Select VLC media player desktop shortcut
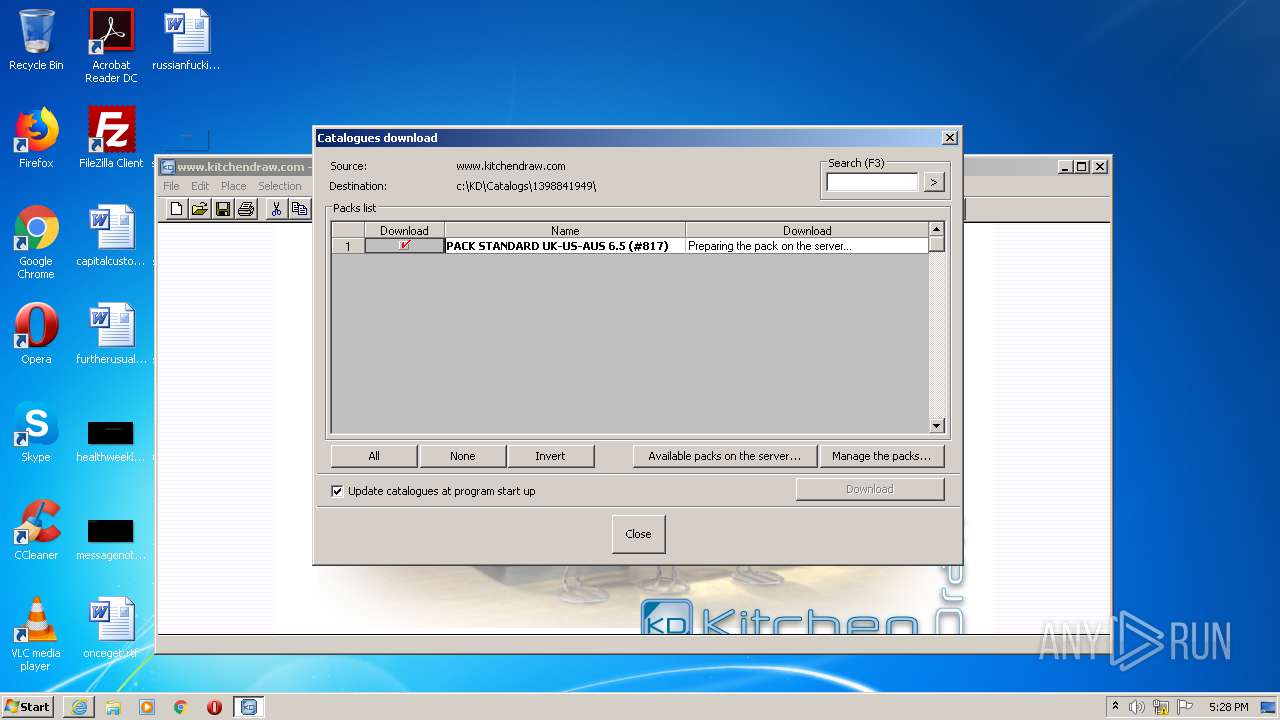 pos(36,634)
